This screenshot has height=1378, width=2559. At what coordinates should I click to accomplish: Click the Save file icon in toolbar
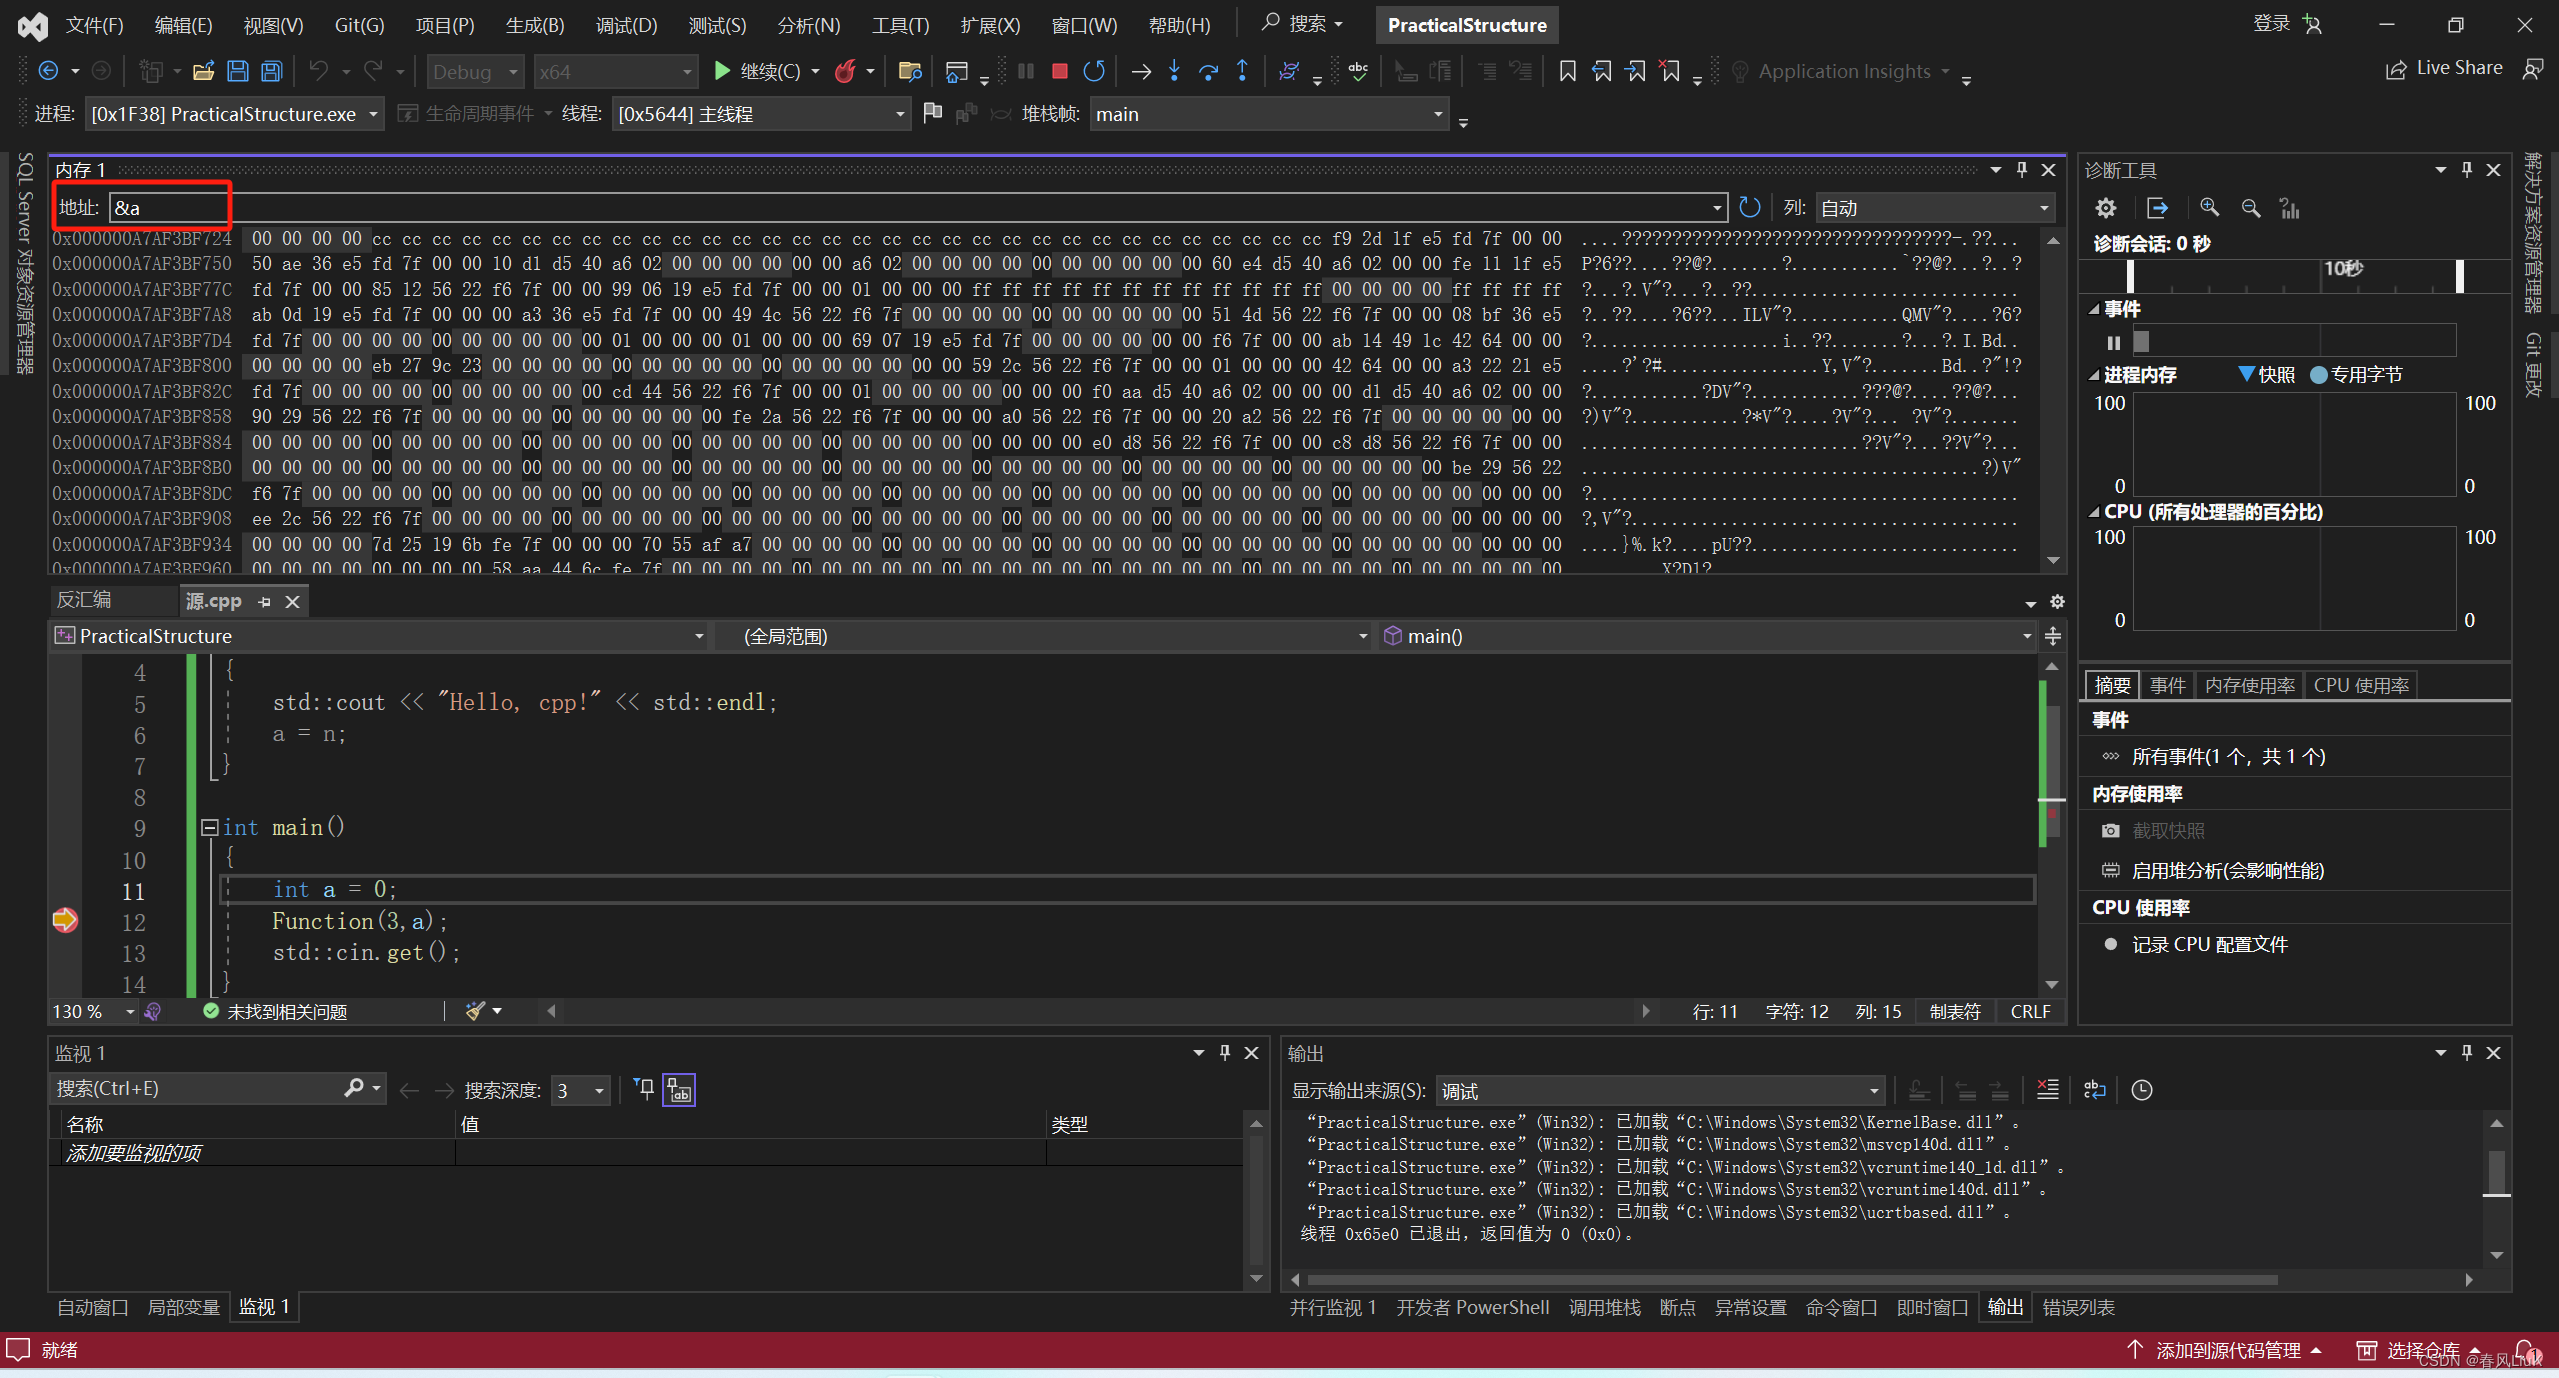coord(238,71)
